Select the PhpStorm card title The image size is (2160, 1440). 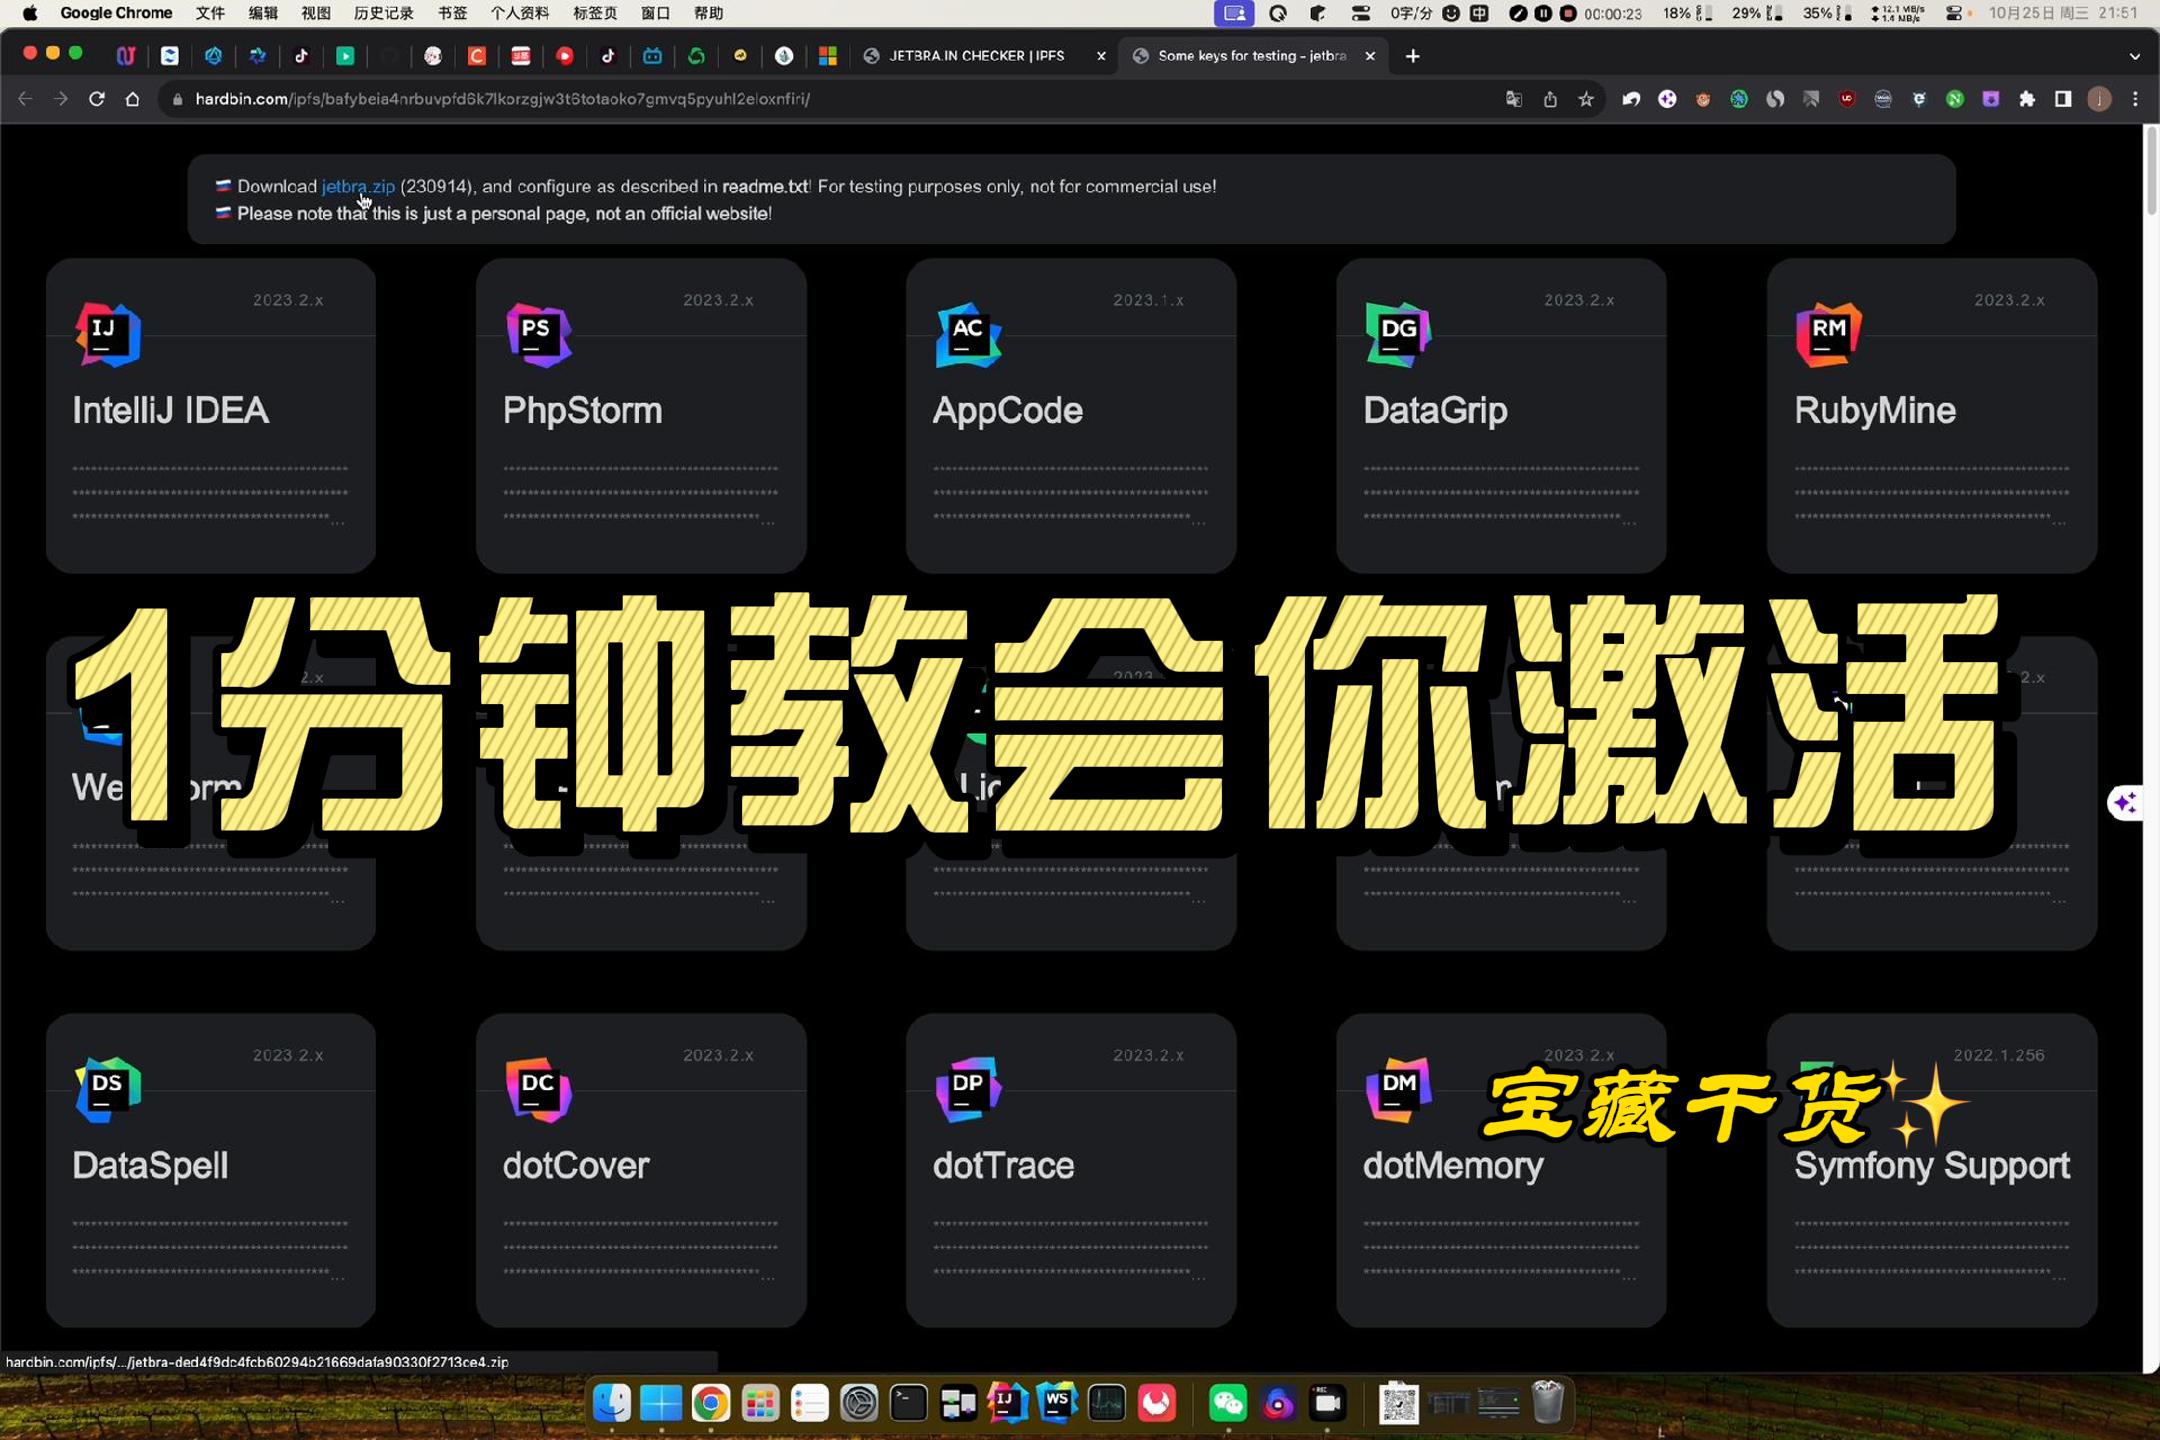coord(582,411)
